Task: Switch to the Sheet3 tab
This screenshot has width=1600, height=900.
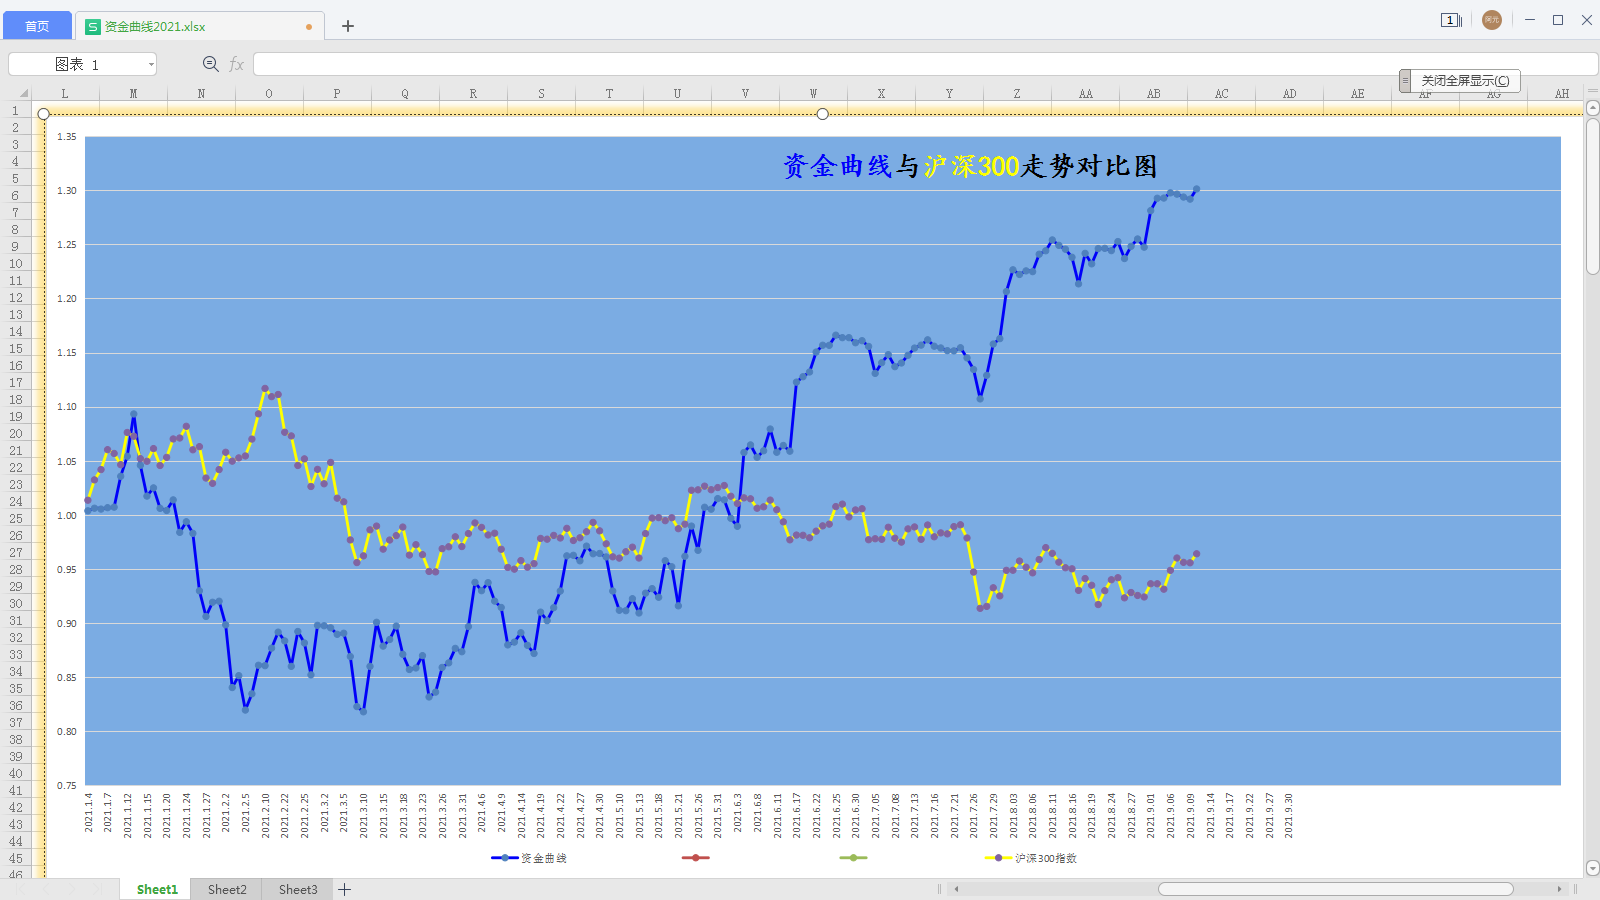Action: [298, 889]
